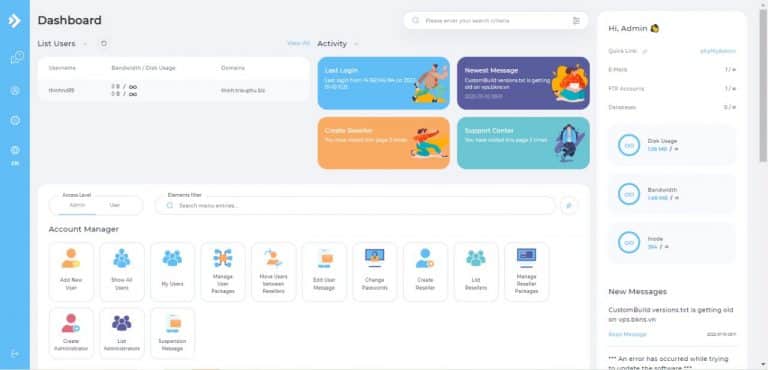Open the My Users tile
768x370 pixels.
pos(172,271)
